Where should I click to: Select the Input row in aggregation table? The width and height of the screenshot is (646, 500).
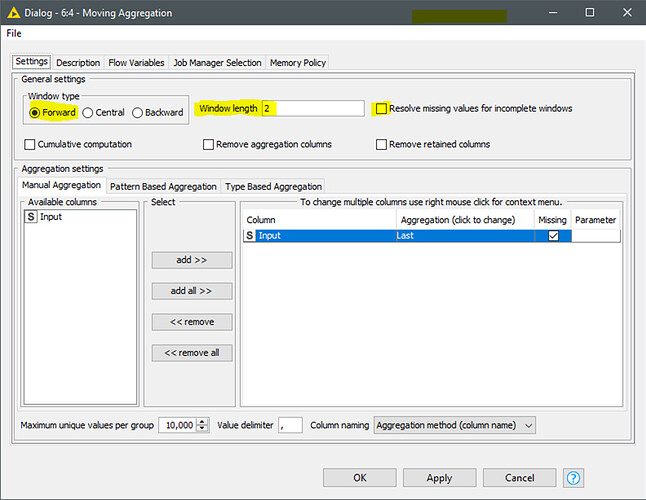click(432, 236)
